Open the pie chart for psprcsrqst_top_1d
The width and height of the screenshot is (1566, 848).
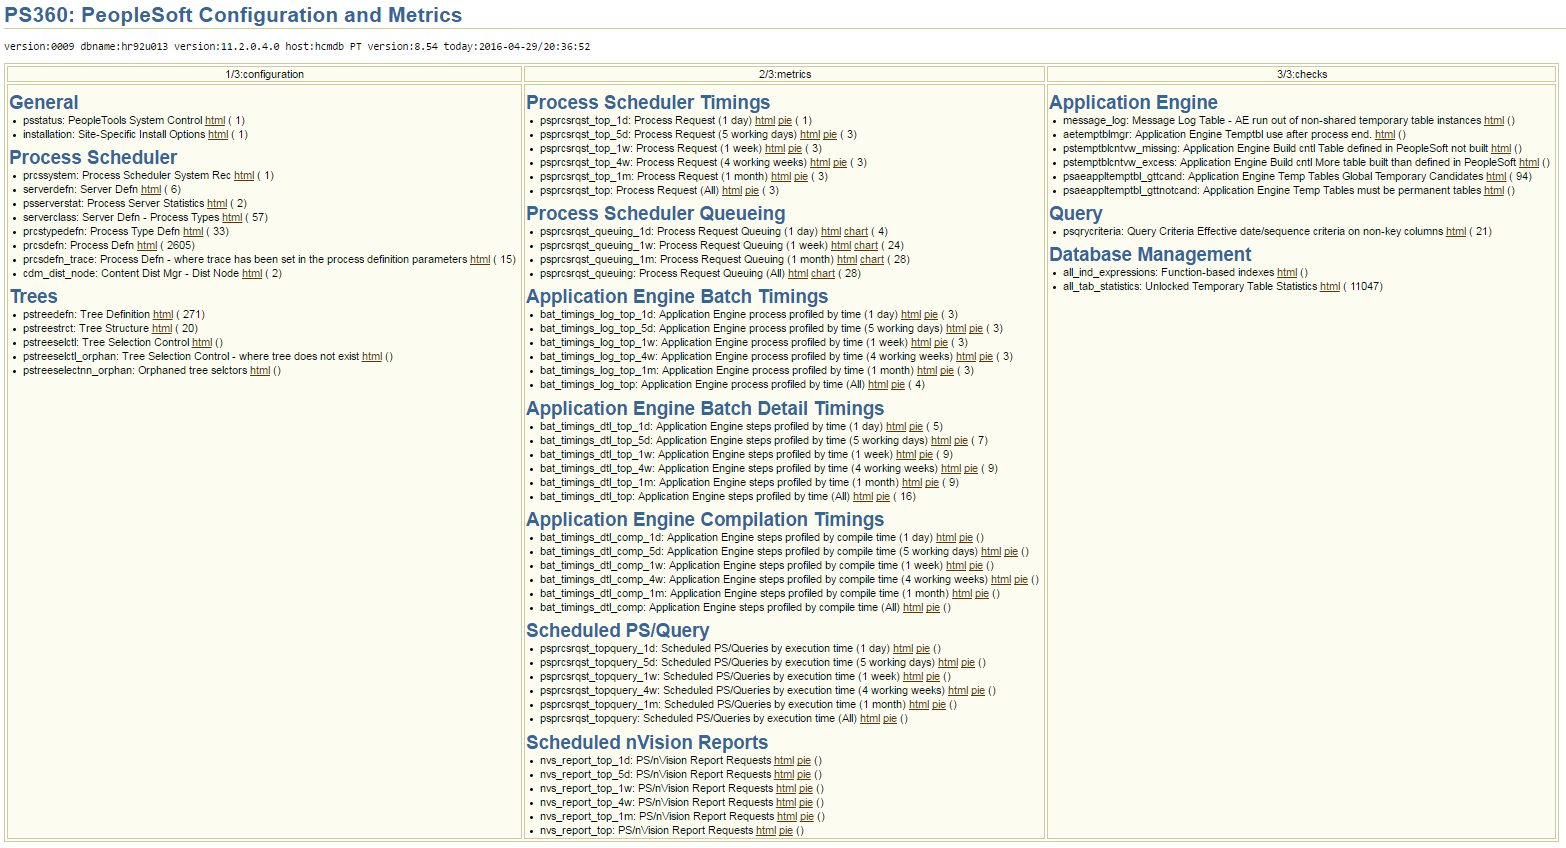(785, 120)
